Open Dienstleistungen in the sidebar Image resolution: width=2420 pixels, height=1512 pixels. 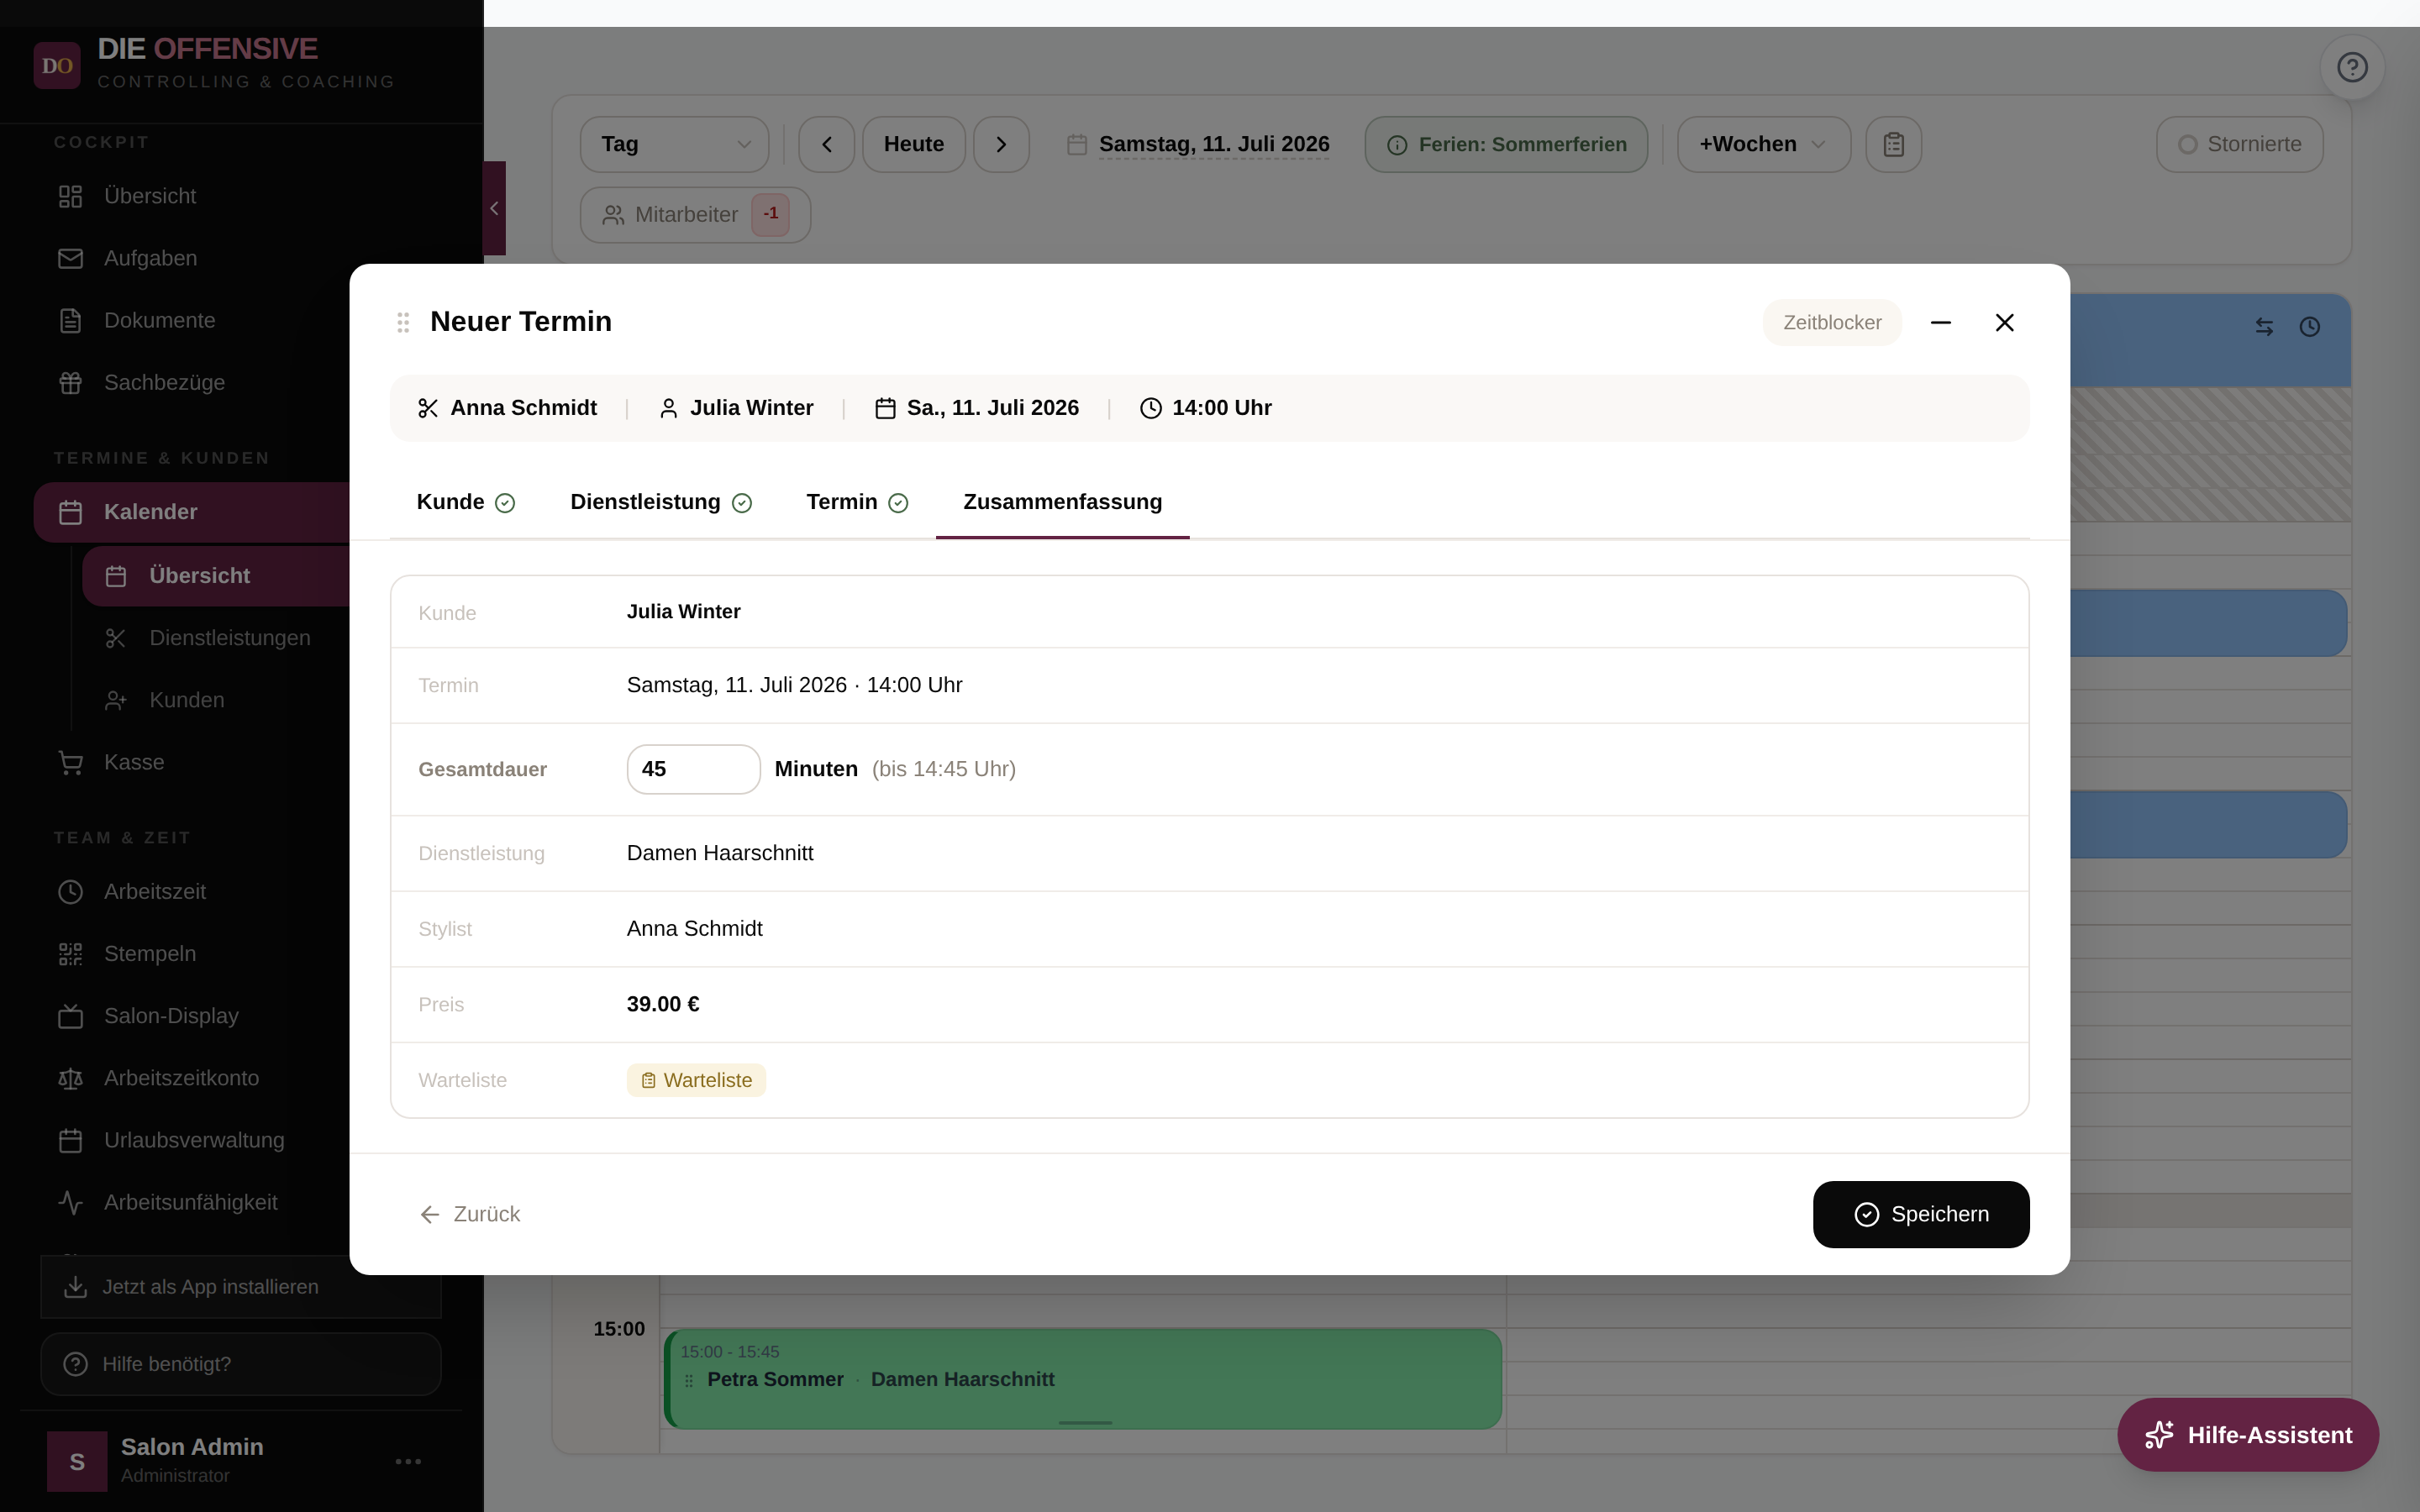pos(229,638)
